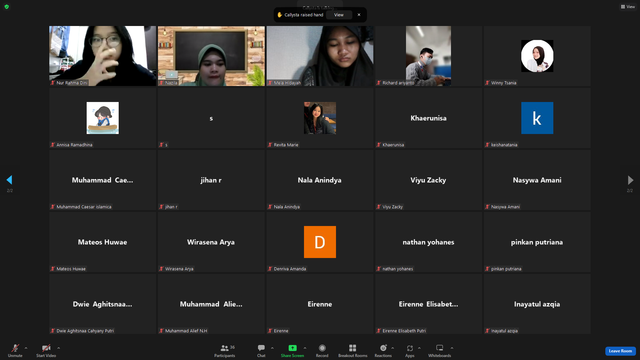Select the Muhammad Alie... participant tile
The width and height of the screenshot is (640, 360).
[x=211, y=304]
